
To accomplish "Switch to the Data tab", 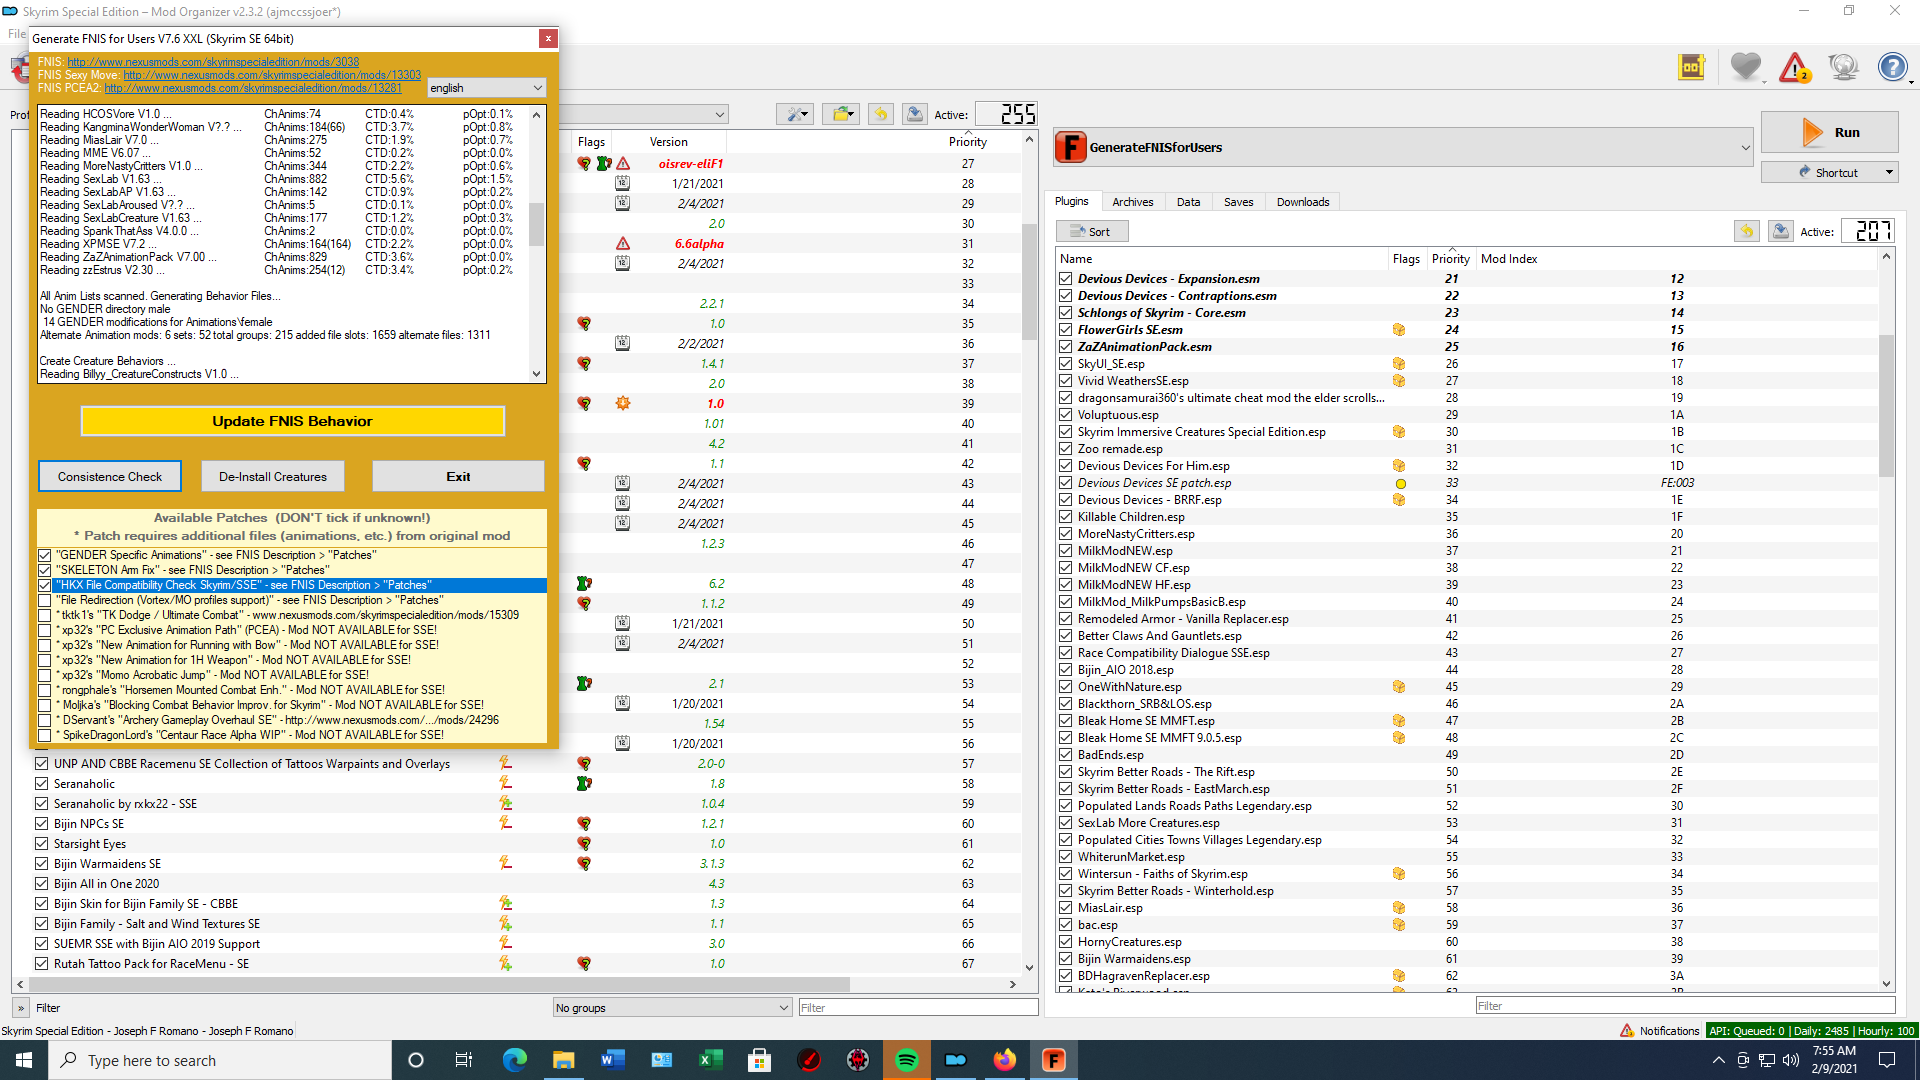I will [1188, 201].
